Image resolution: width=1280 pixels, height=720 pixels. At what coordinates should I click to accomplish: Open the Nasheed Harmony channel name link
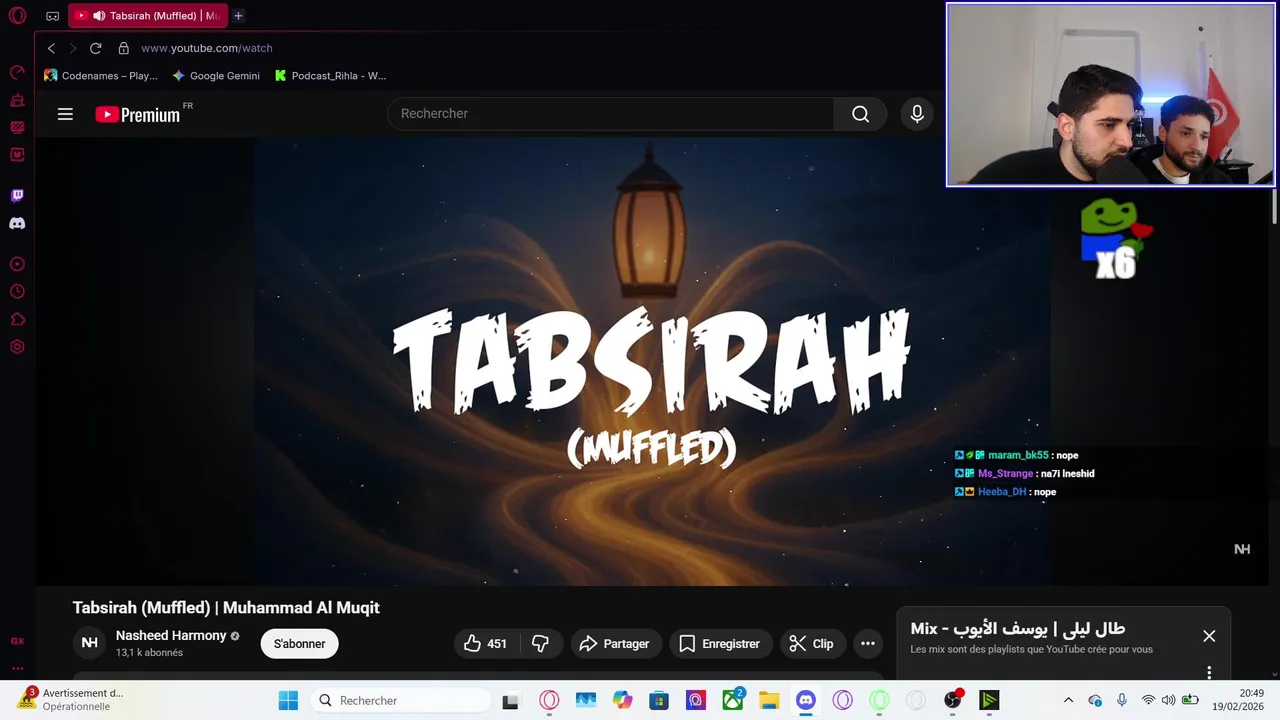[171, 636]
